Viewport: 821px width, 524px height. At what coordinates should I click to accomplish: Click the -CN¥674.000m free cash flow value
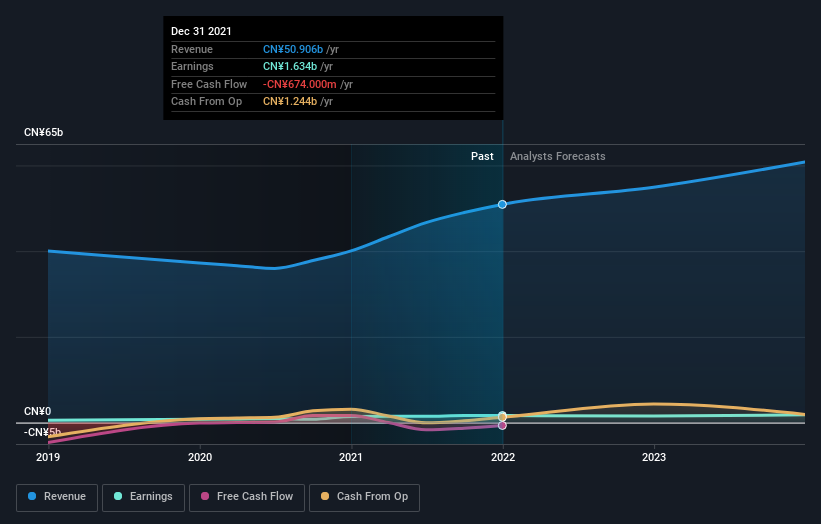coord(299,84)
